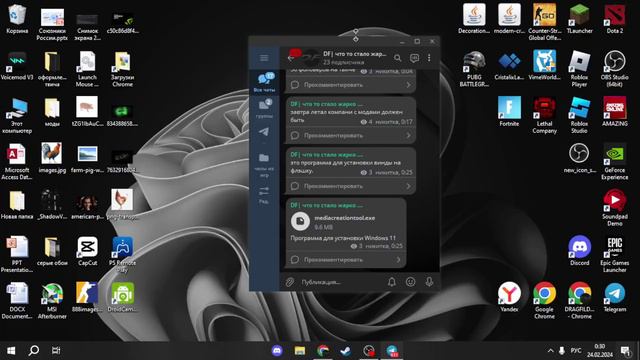Select Roblox Studio desktop shortcut
Screen dimensions: 640x360
coord(580,116)
